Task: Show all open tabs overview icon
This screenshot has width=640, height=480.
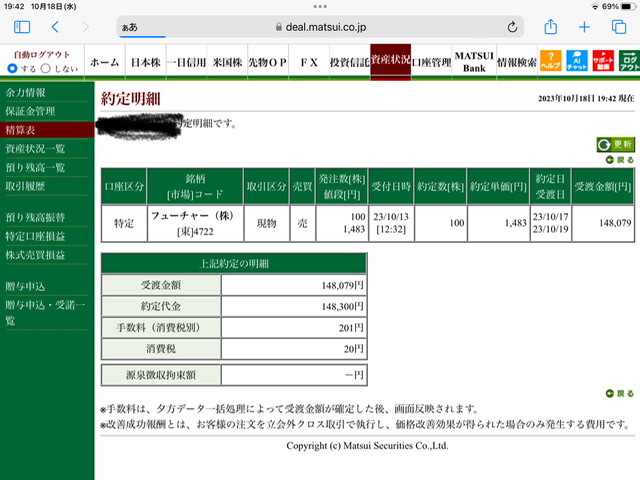Action: click(619, 27)
